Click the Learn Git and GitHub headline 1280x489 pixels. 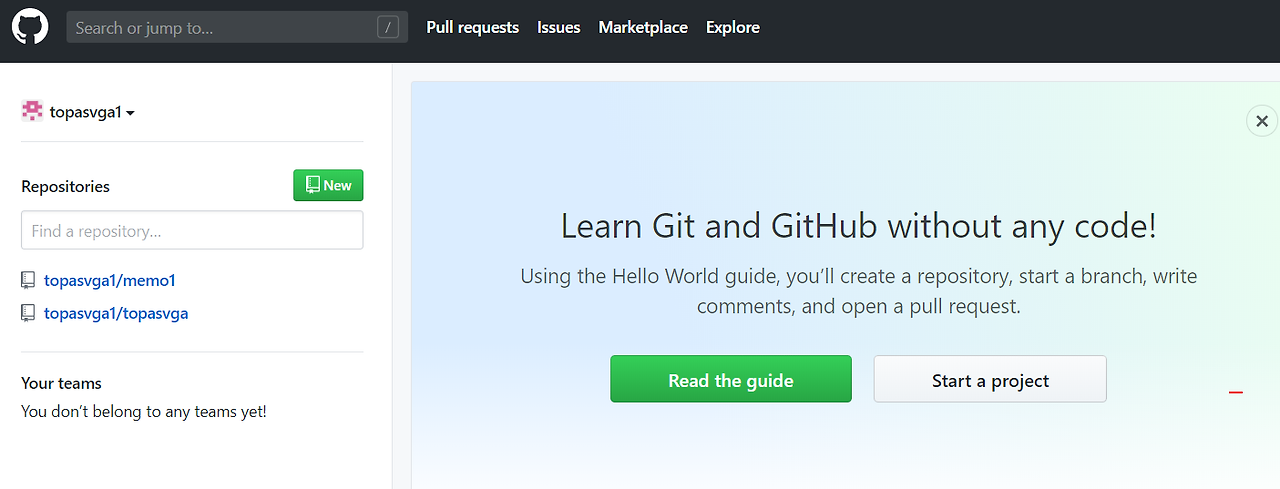click(x=859, y=225)
